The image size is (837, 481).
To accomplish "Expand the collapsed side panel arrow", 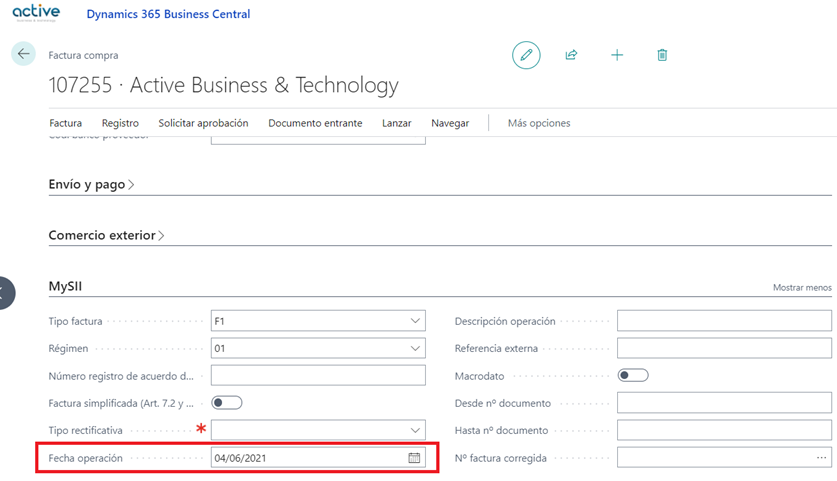I will pyautogui.click(x=5, y=293).
